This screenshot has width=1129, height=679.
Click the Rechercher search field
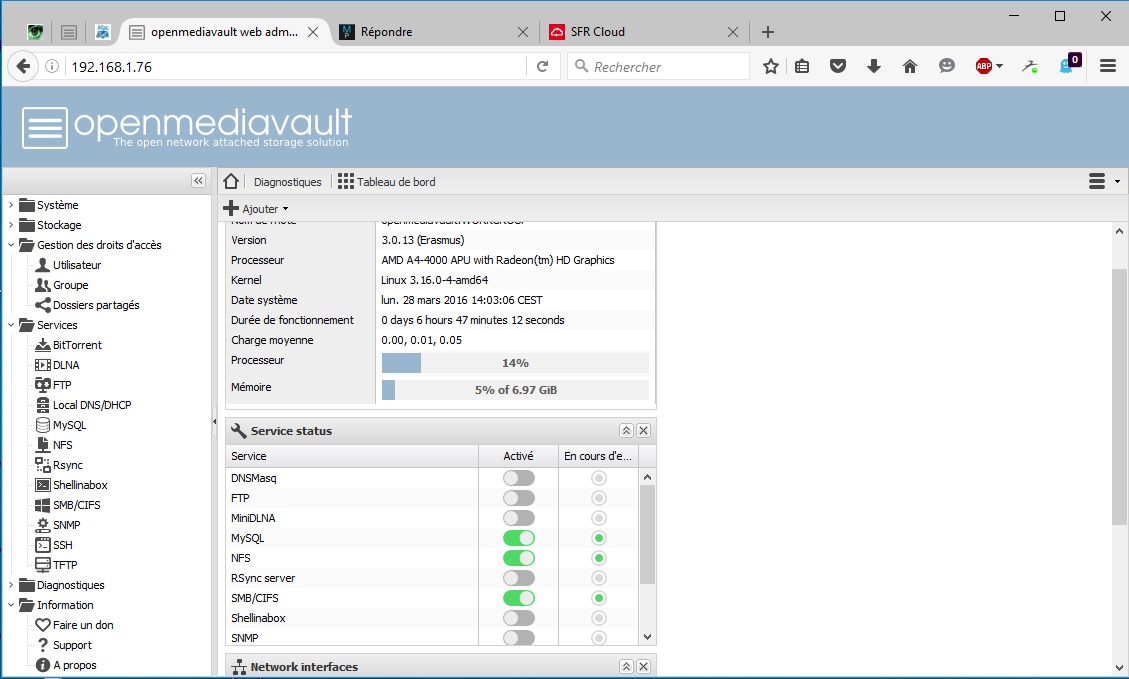[658, 67]
